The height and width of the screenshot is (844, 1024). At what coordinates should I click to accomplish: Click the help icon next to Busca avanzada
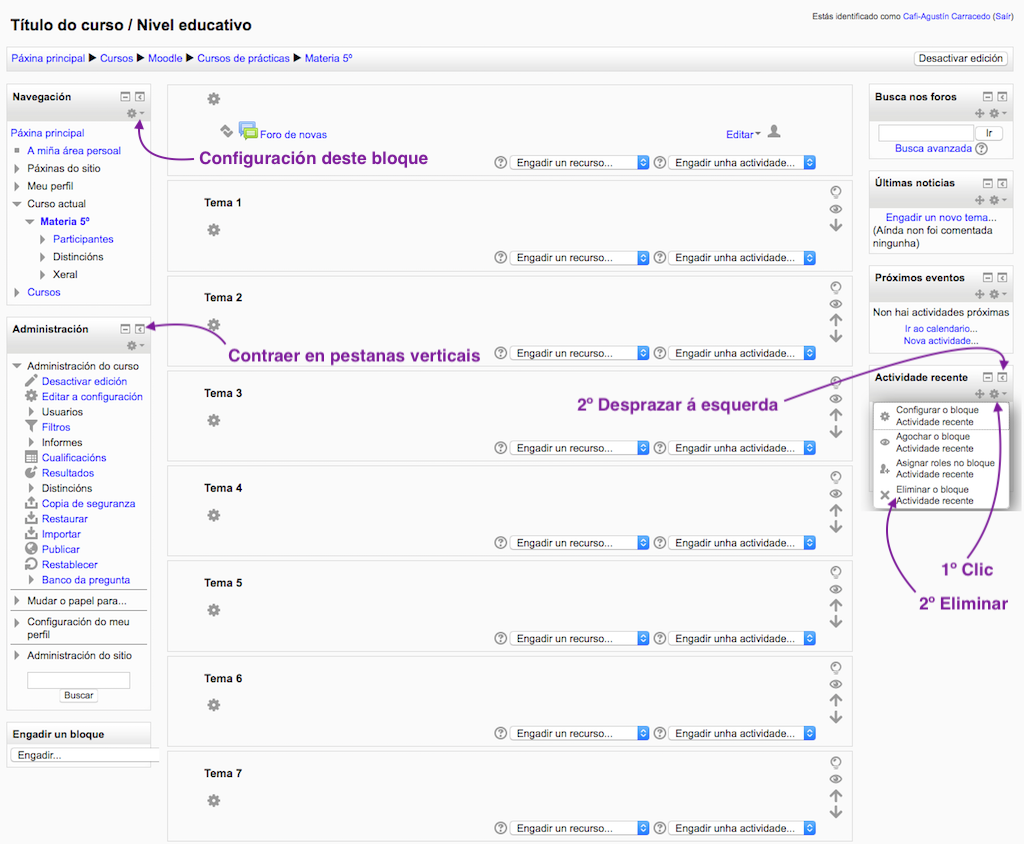click(x=981, y=148)
